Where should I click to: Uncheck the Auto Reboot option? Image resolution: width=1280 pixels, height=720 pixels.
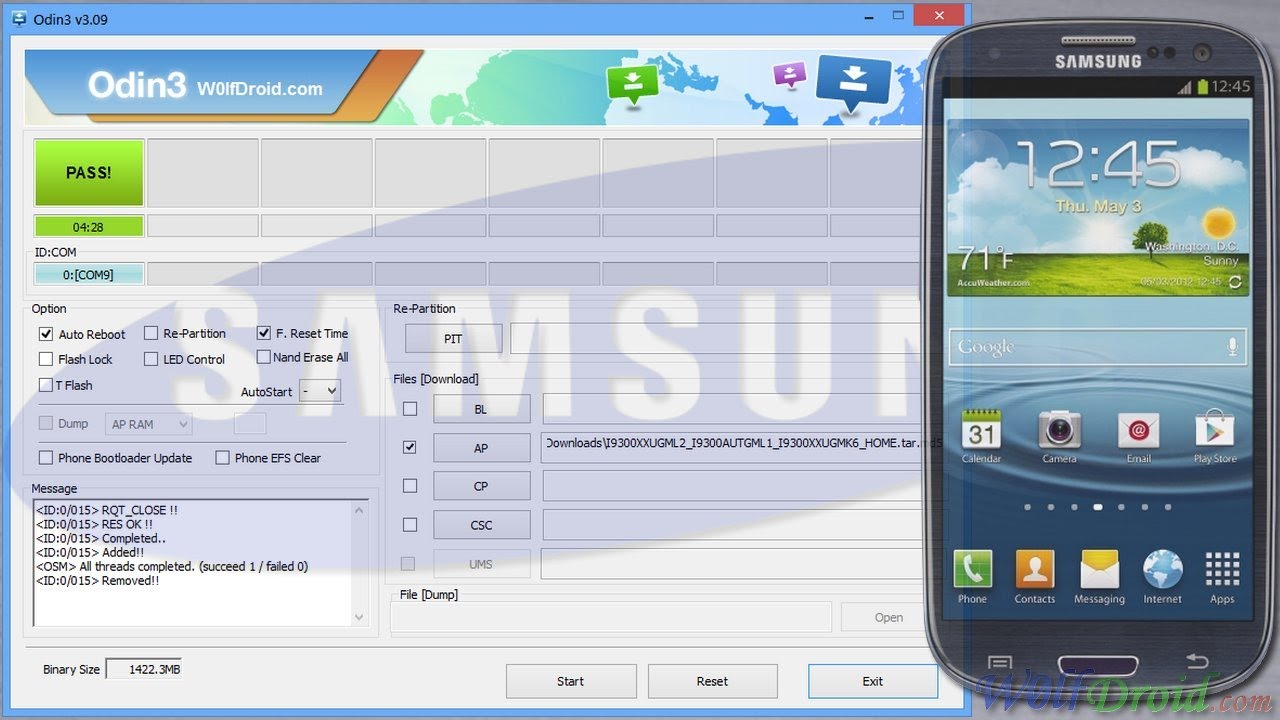(46, 334)
